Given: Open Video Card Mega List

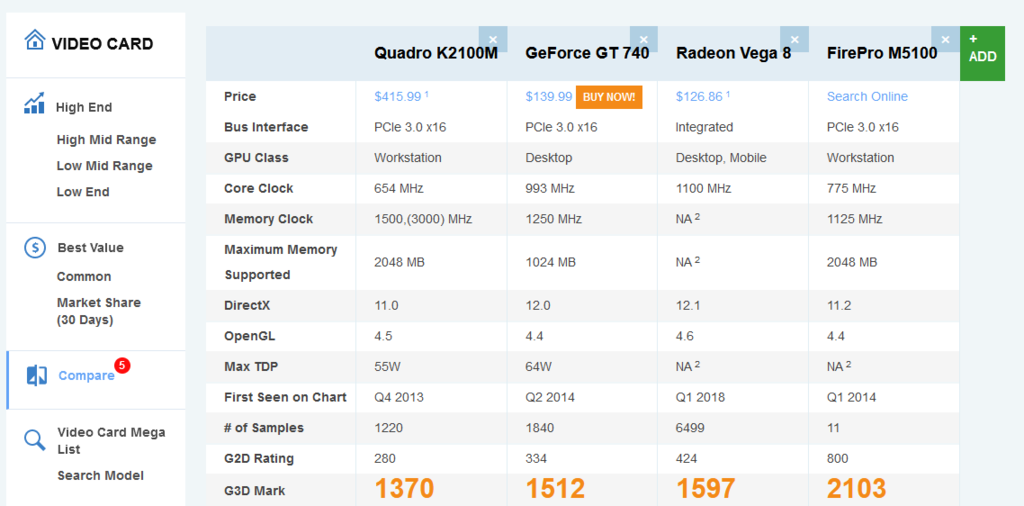Looking at the screenshot, I should click(x=111, y=441).
